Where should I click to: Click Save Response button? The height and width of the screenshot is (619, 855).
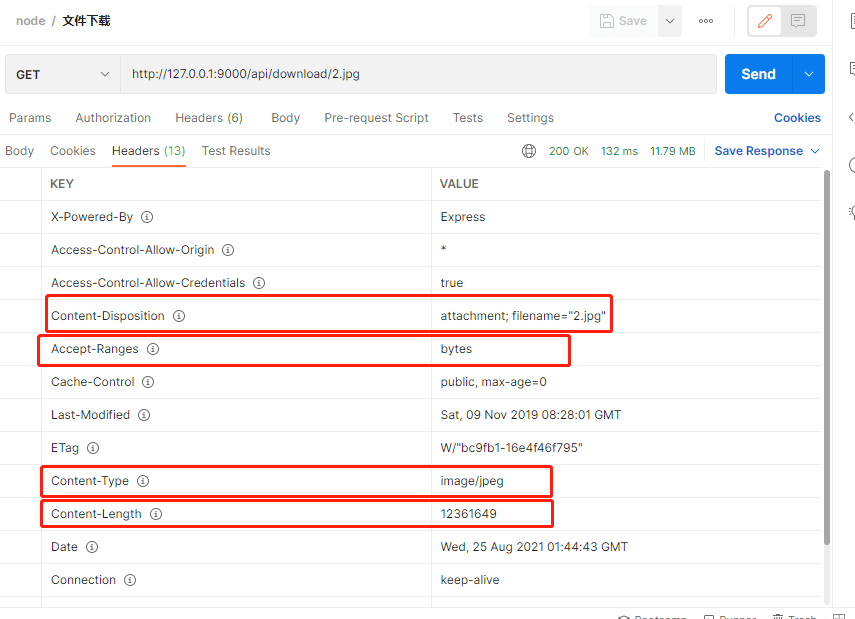[758, 151]
